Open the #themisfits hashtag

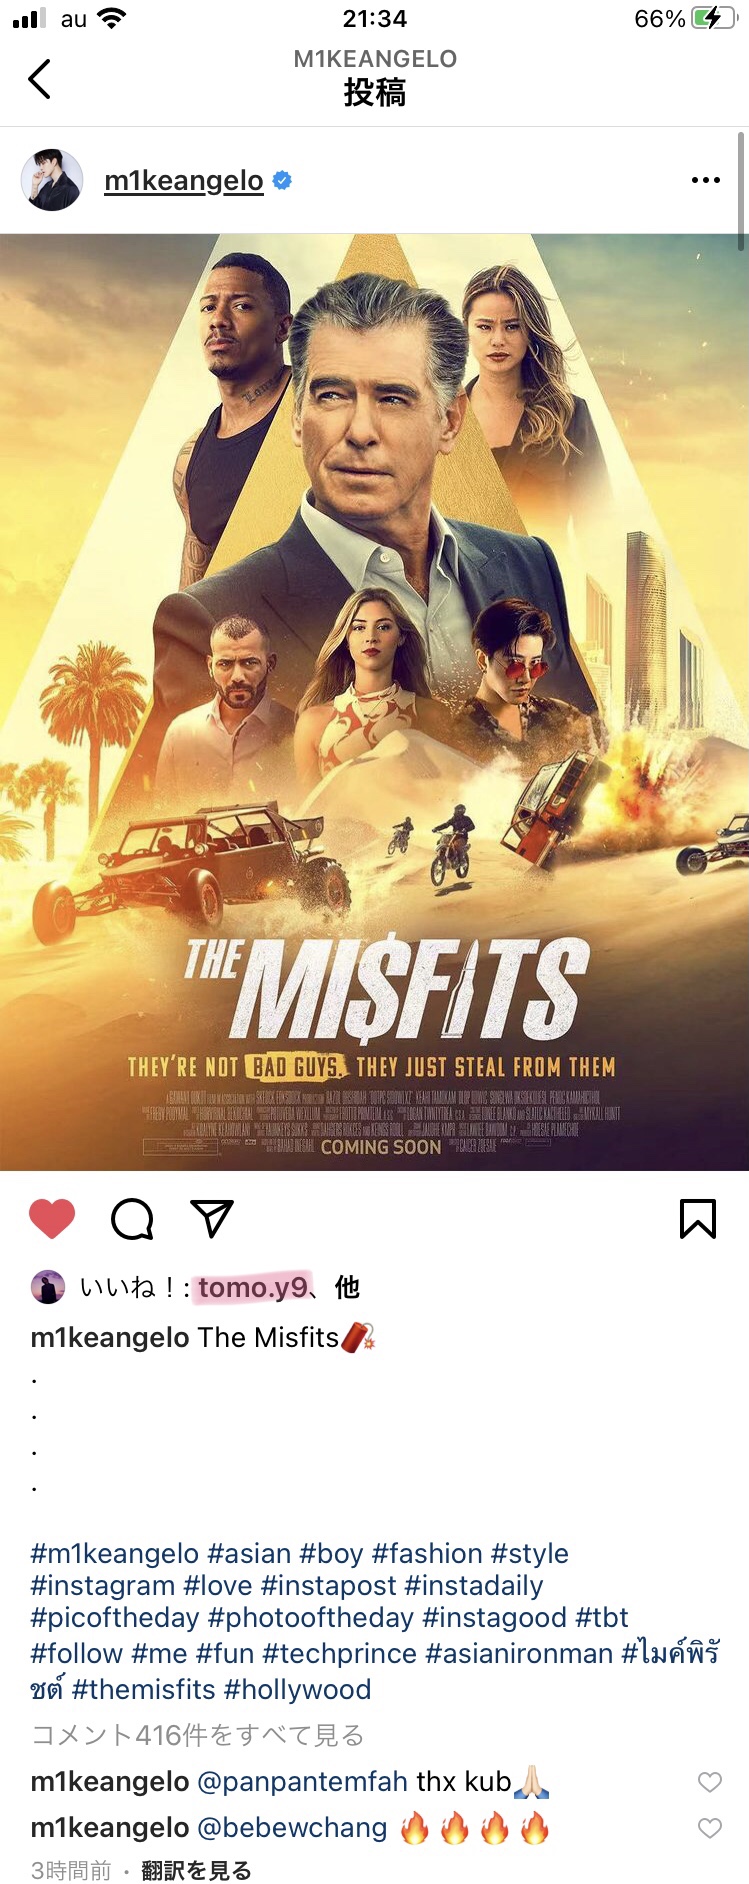pos(144,1689)
